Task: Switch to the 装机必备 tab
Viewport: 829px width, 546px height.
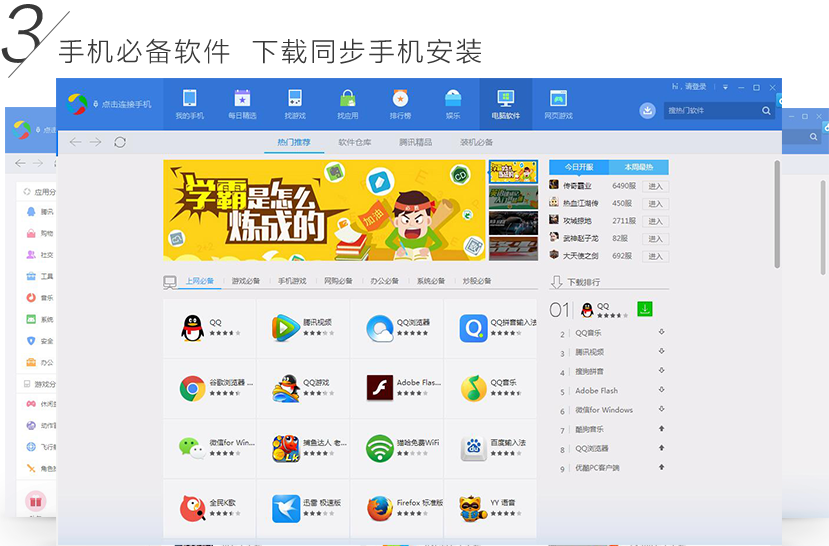Action: [476, 142]
